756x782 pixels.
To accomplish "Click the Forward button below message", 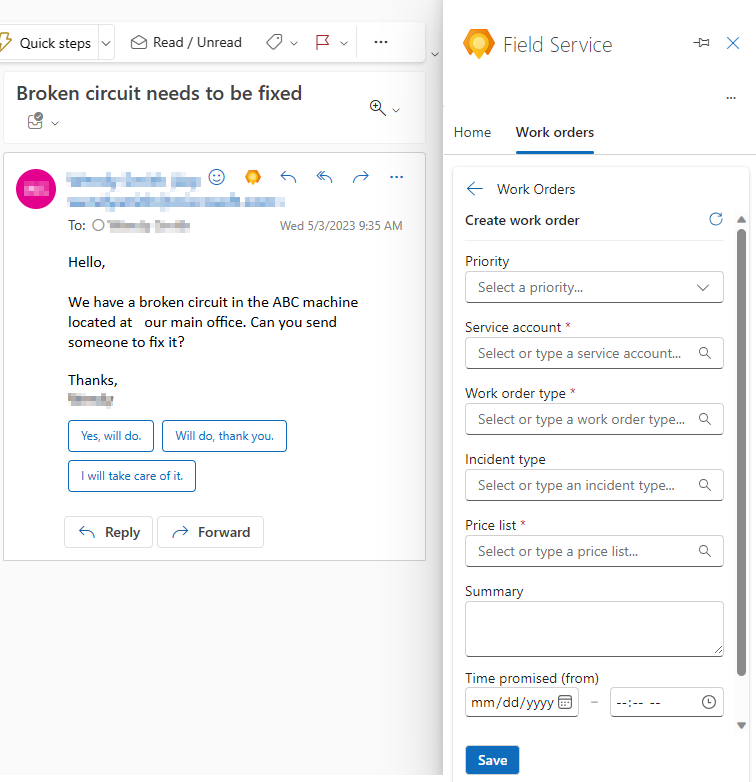I will pyautogui.click(x=210, y=532).
